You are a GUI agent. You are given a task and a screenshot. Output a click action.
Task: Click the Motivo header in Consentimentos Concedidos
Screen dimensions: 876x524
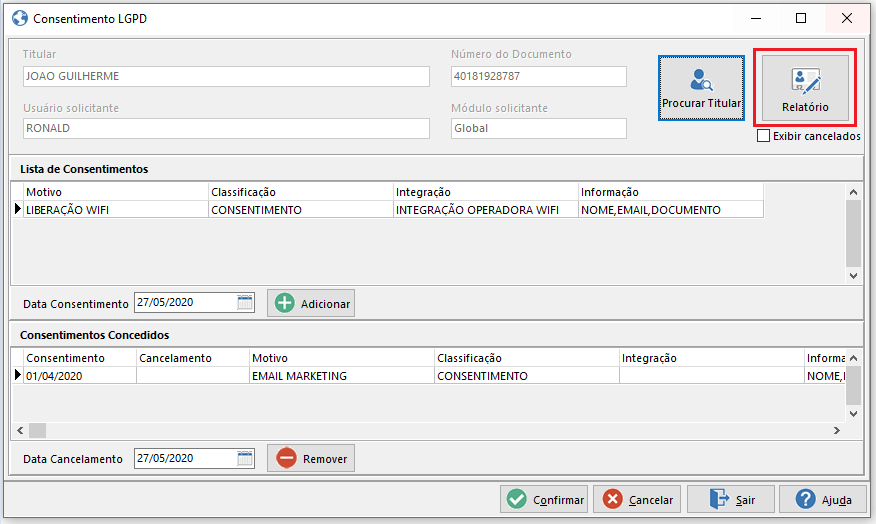click(341, 358)
